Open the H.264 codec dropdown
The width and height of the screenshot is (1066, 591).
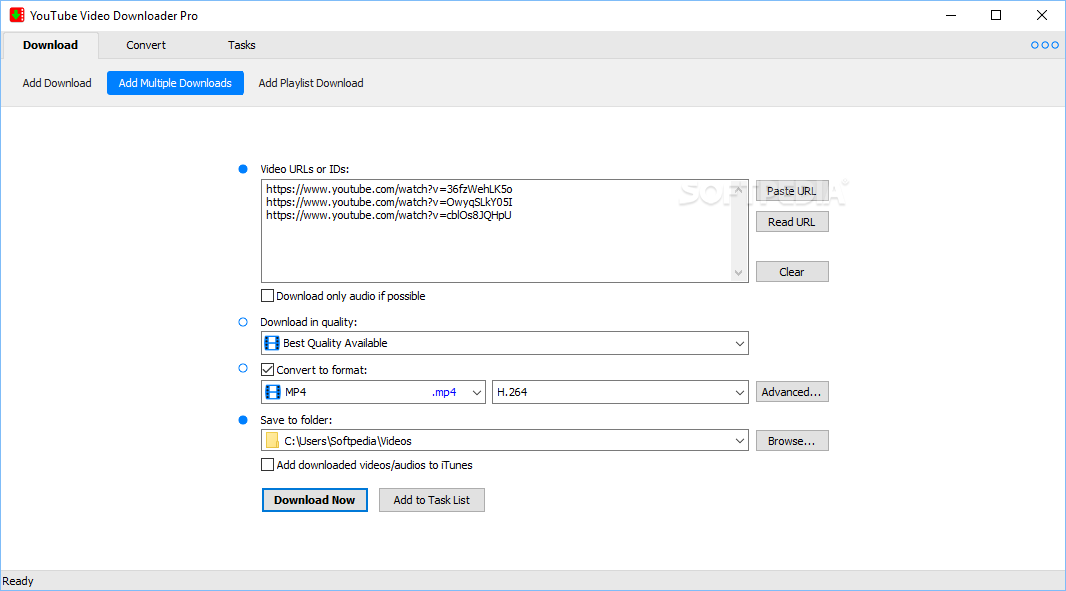tap(740, 392)
